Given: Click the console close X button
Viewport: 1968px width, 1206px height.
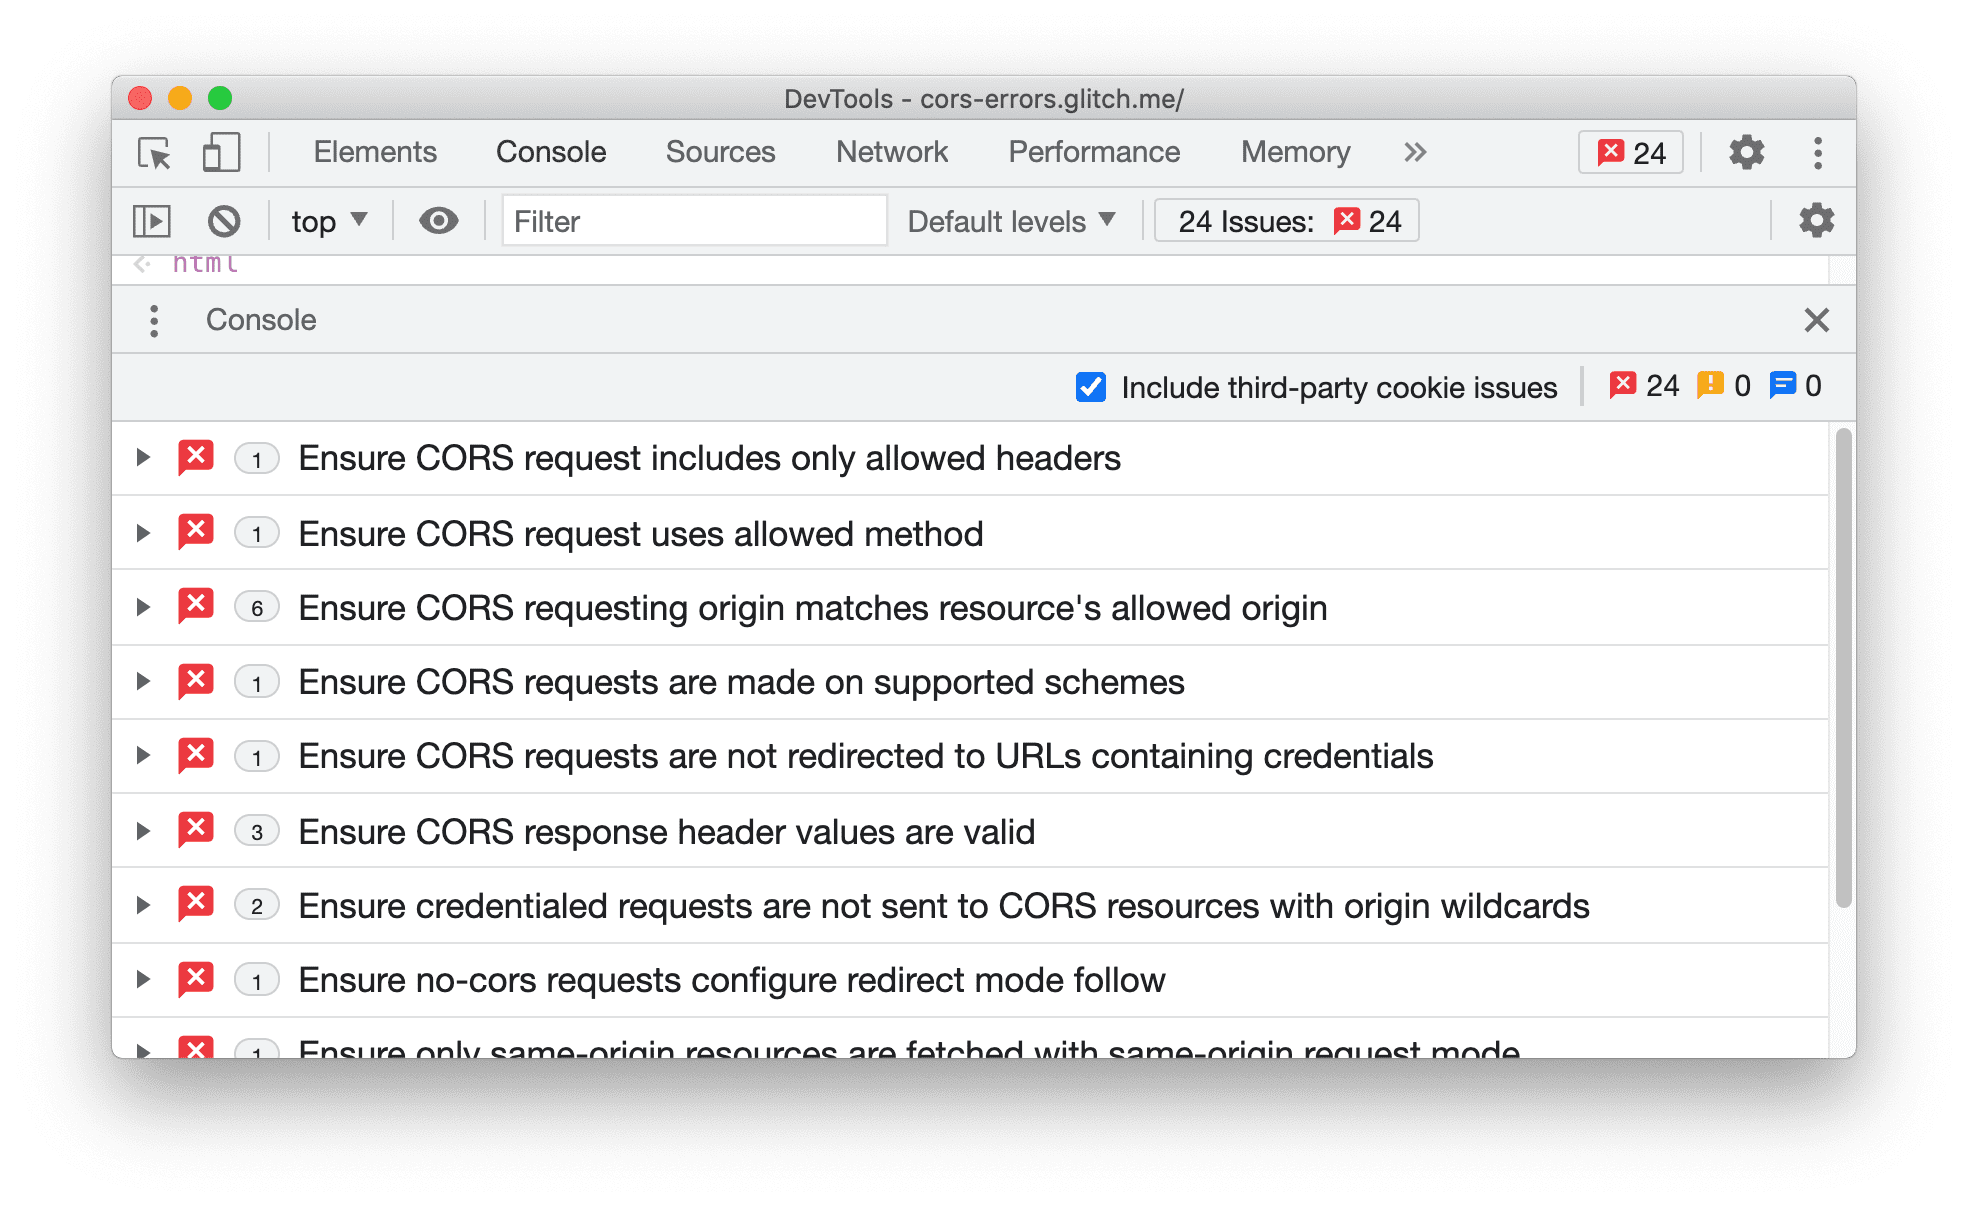Looking at the screenshot, I should point(1818,320).
